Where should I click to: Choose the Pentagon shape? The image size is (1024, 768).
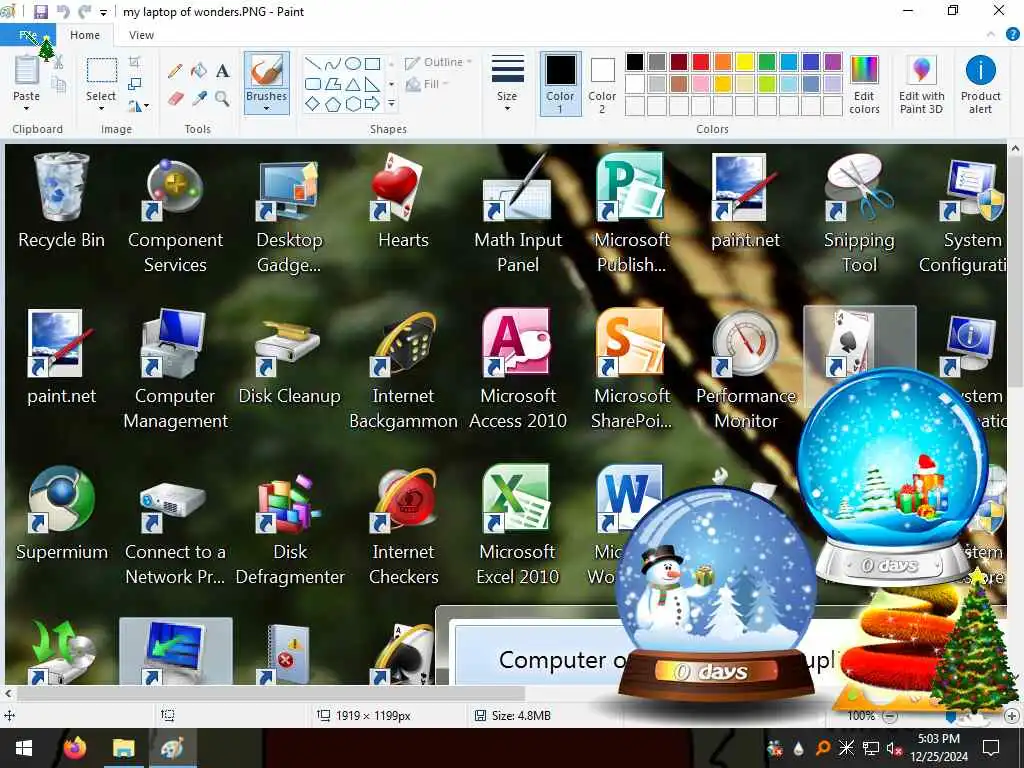tap(333, 103)
